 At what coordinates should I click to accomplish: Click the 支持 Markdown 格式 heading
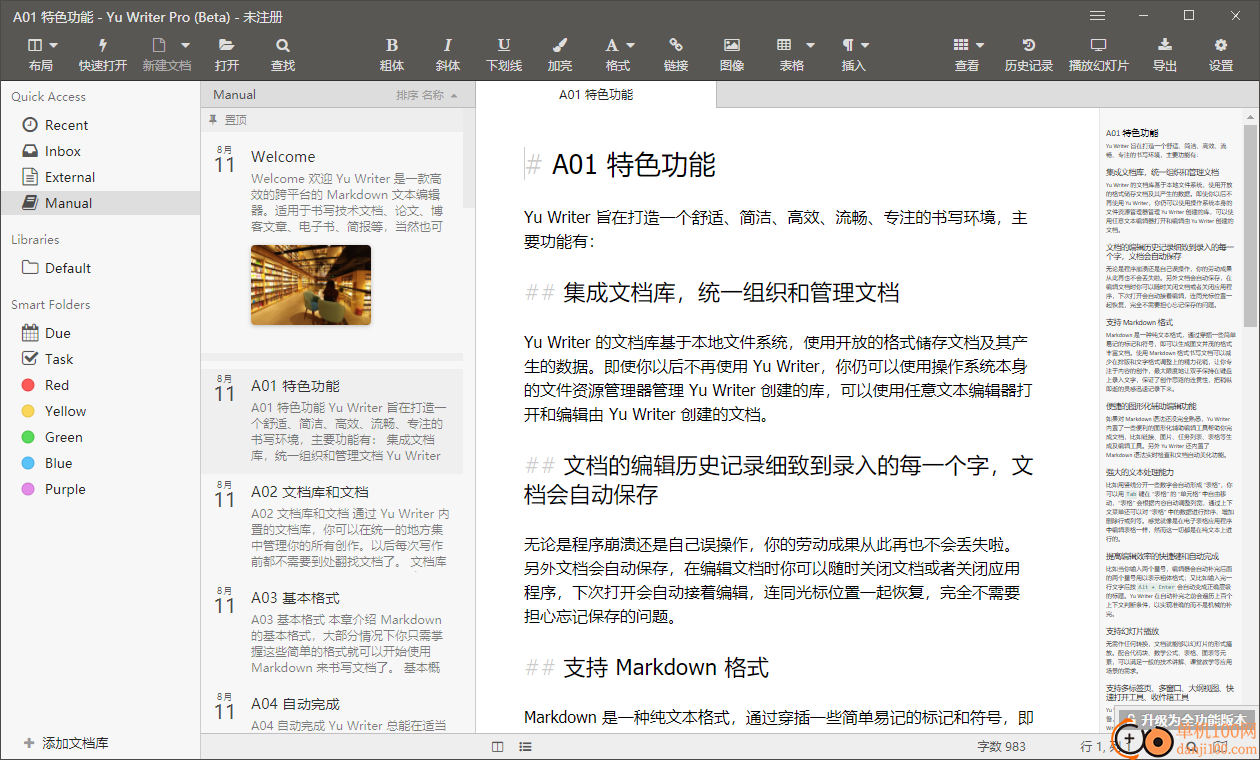click(666, 667)
